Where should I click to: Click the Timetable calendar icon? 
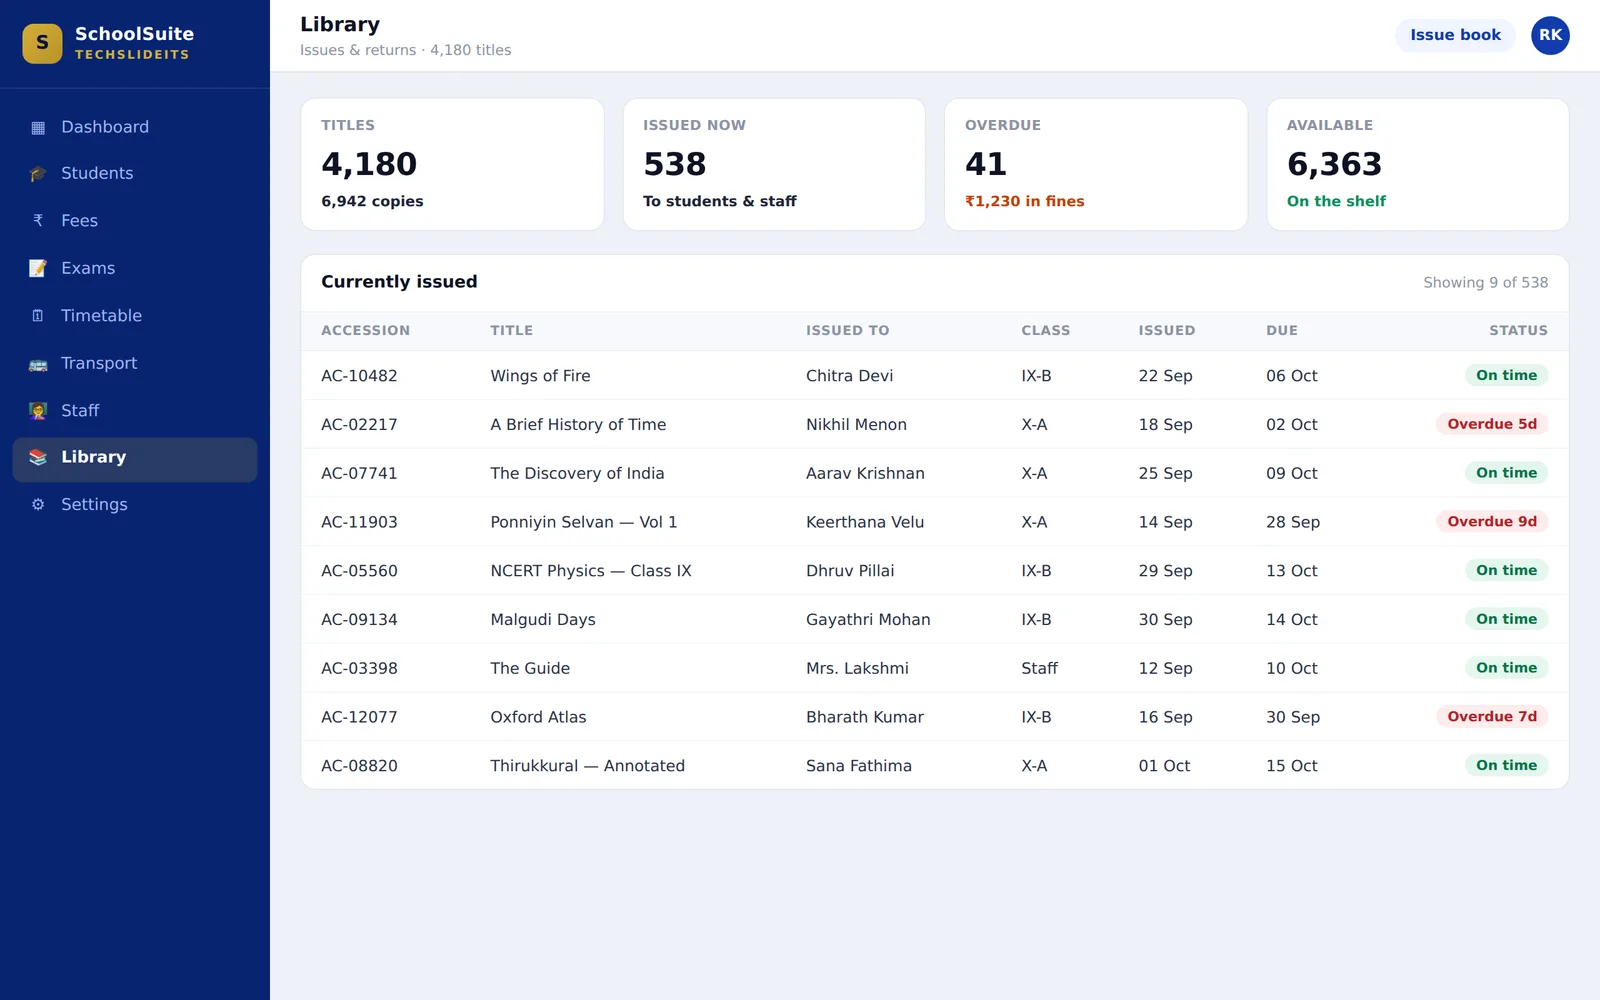point(38,315)
